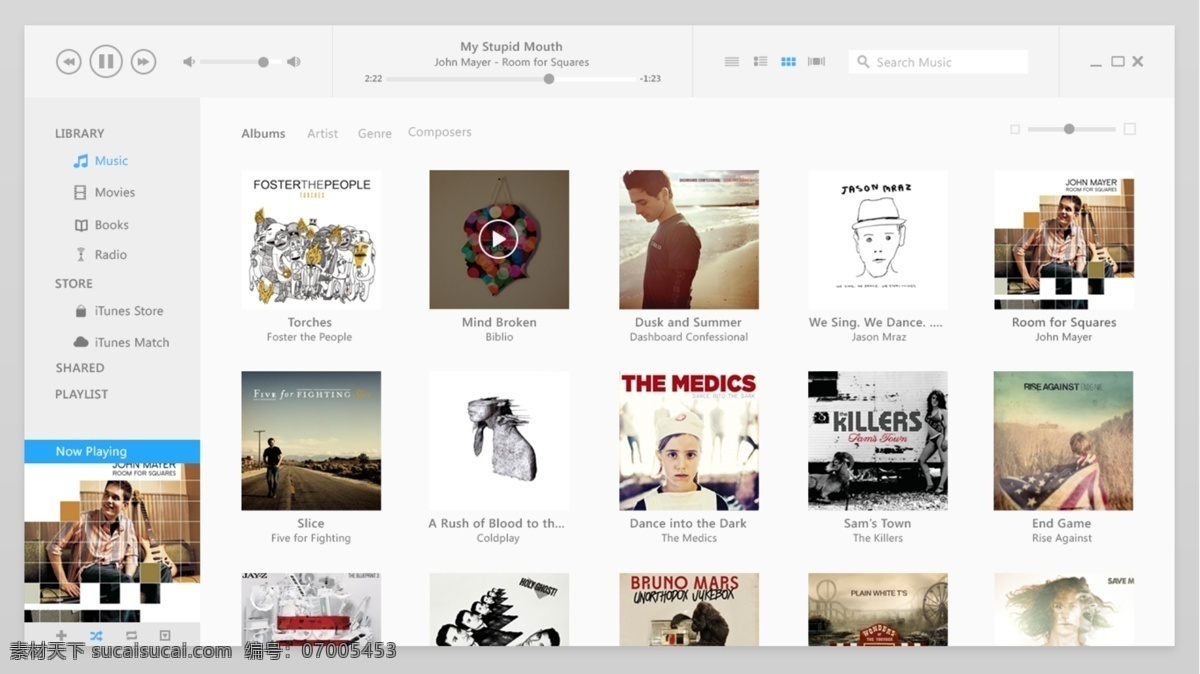1200x674 pixels.
Task: Go to the iTunes Store
Action: click(x=118, y=311)
